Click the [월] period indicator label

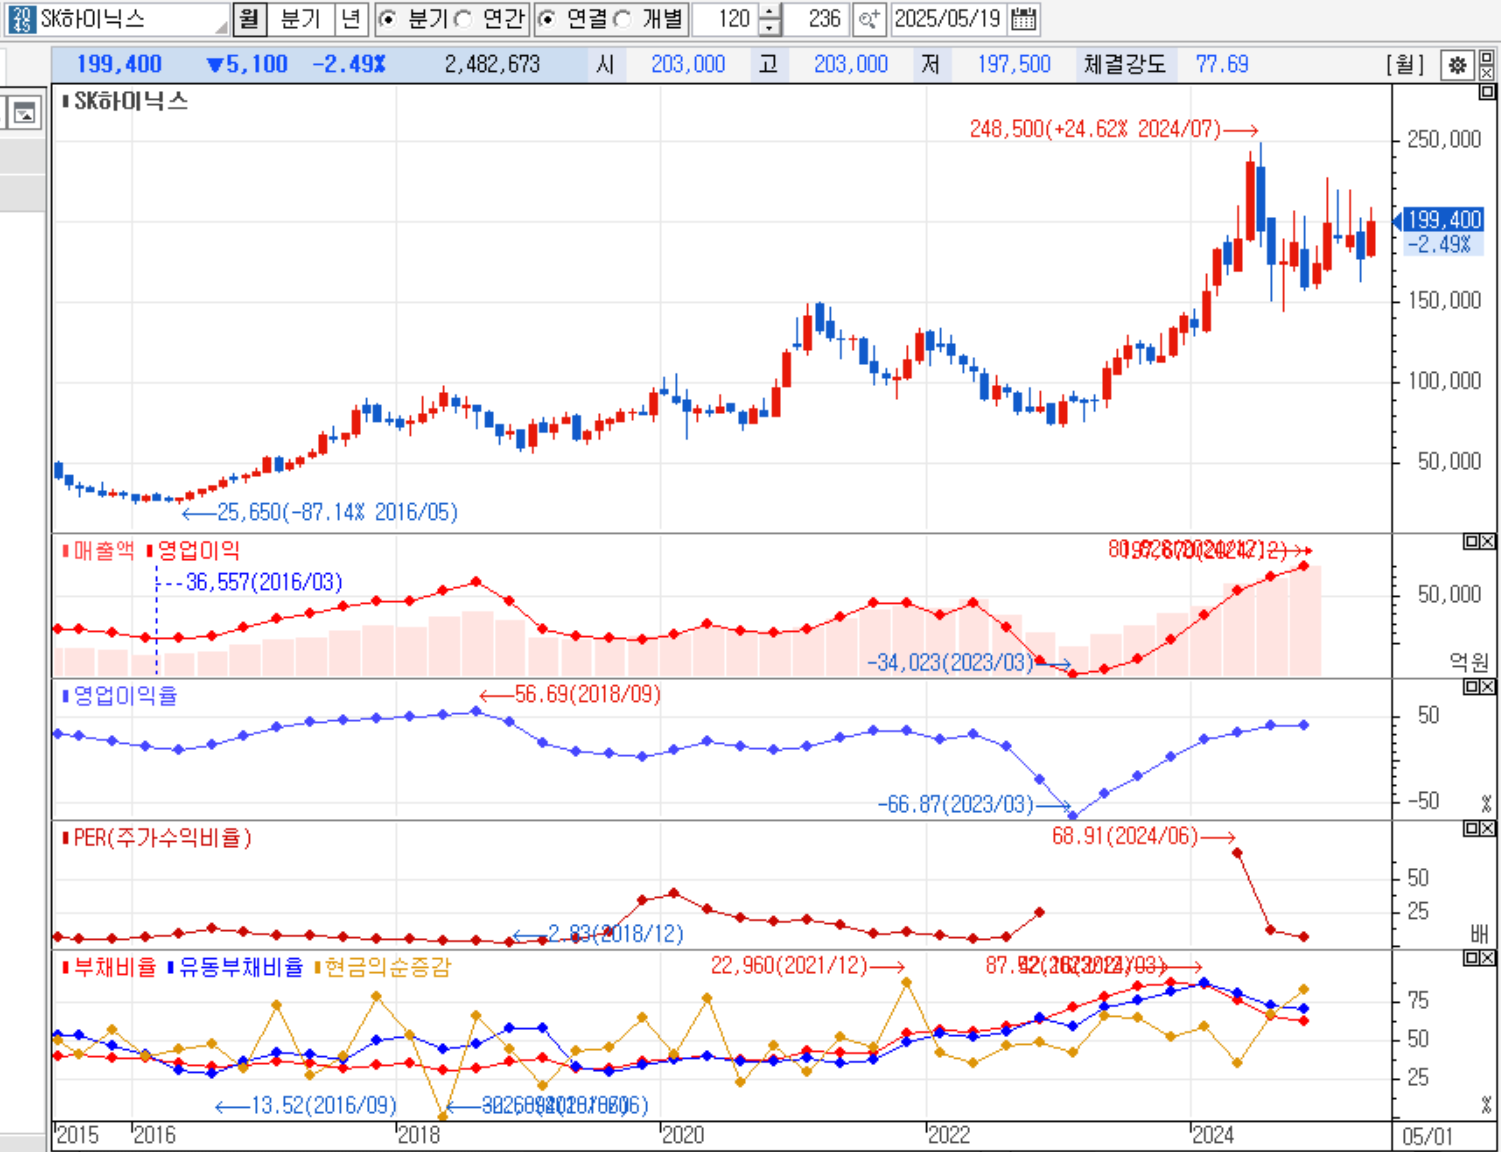tap(1405, 65)
